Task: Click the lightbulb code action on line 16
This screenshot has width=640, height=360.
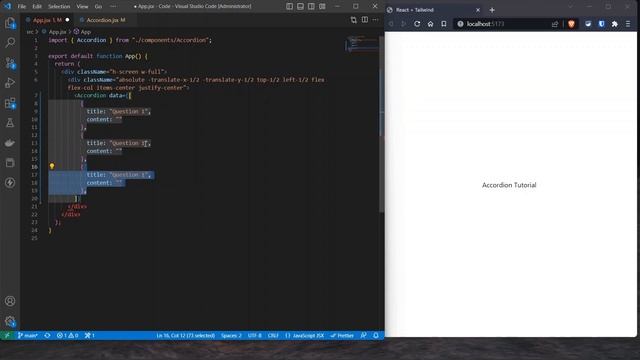Action: coord(52,166)
